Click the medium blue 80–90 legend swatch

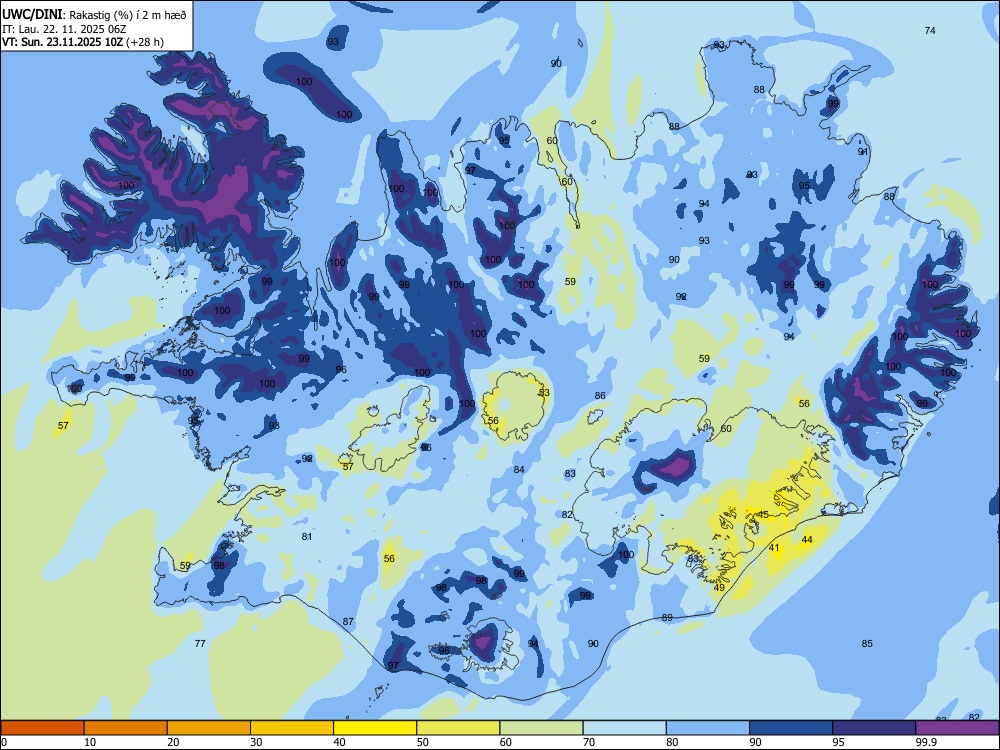(708, 728)
